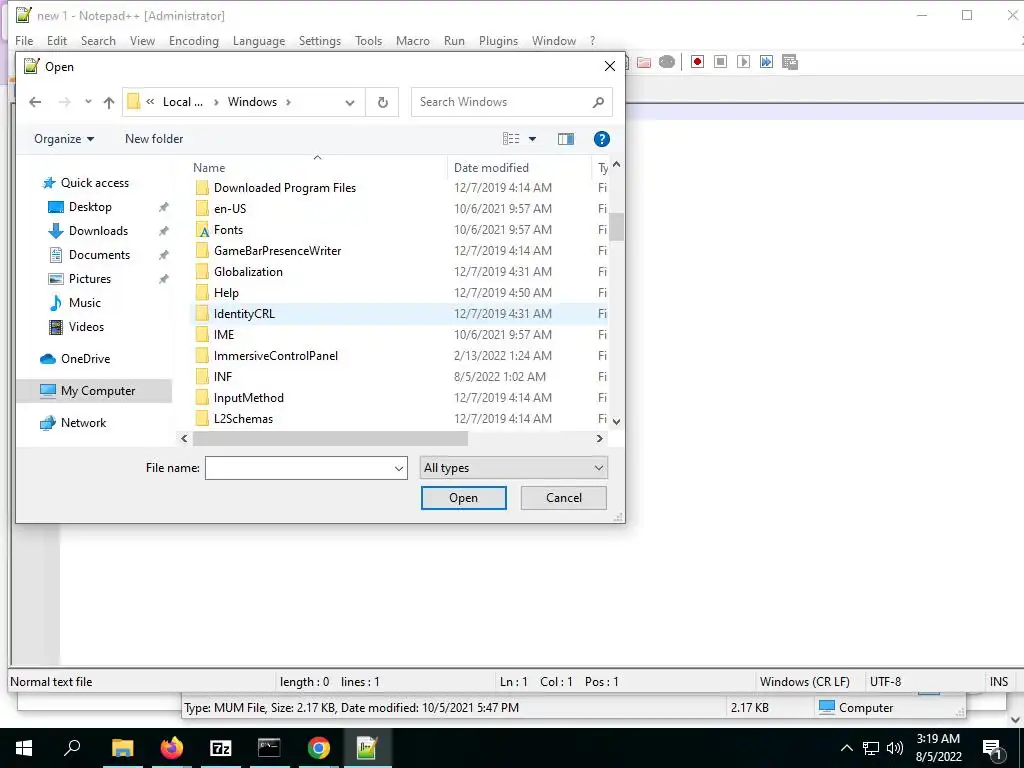
Task: Open the All types filter dropdown
Action: 513,468
